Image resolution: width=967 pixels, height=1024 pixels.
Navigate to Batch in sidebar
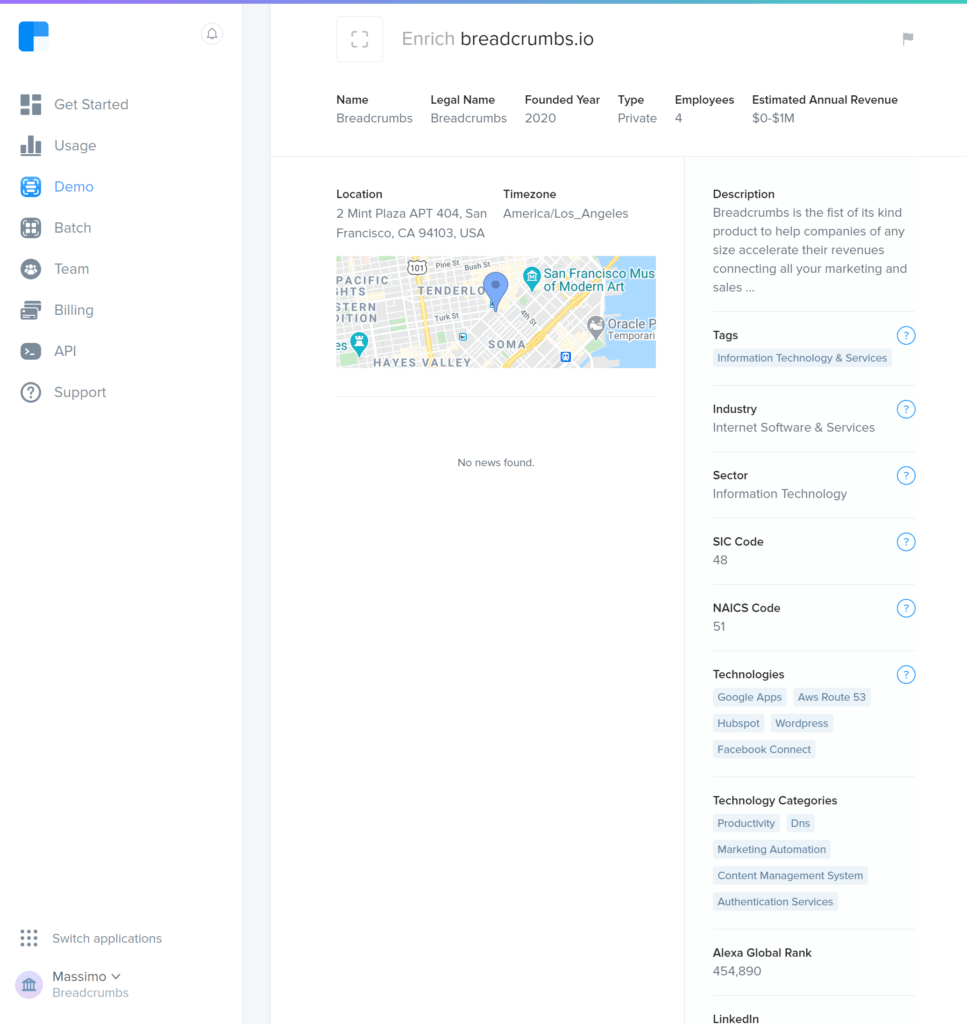(72, 228)
